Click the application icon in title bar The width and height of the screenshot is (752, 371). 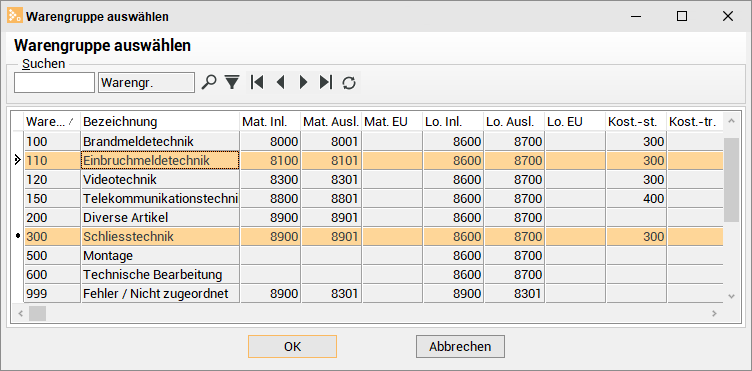click(15, 16)
